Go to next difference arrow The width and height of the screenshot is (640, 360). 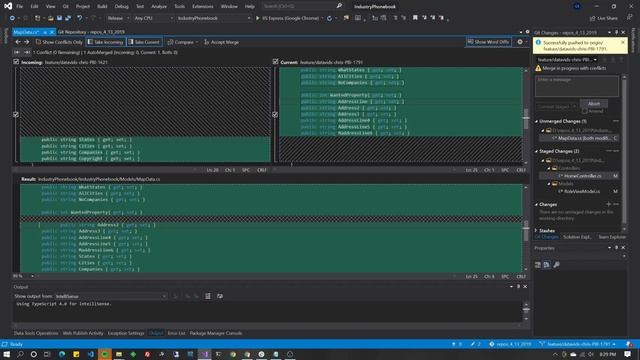[27, 42]
